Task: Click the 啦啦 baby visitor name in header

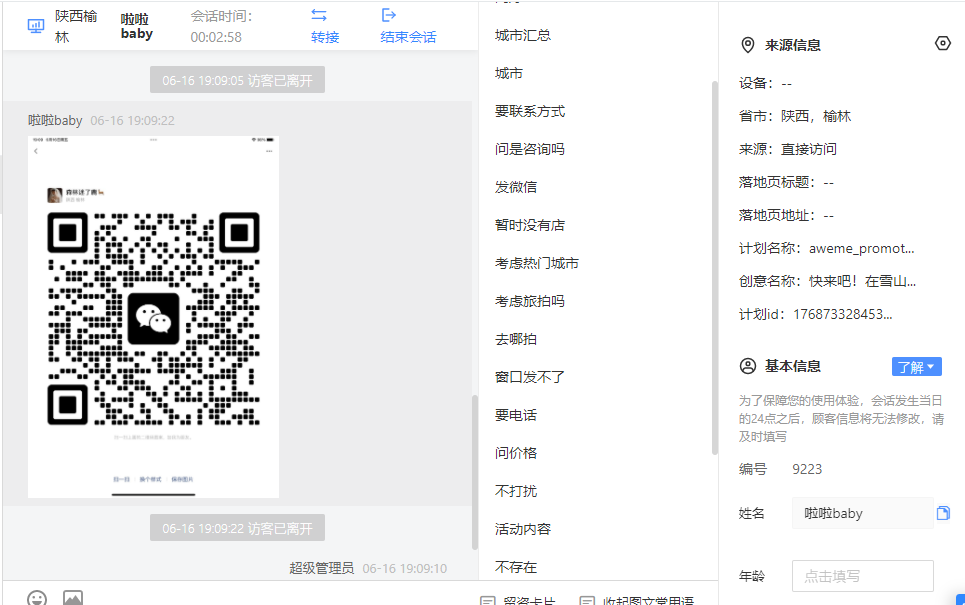Action: point(137,26)
